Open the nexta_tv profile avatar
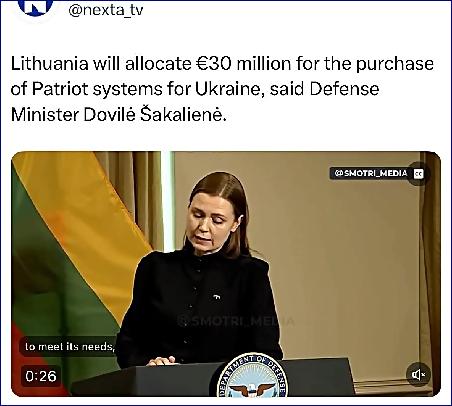Image resolution: width=452 pixels, height=406 pixels. [x=35, y=7]
